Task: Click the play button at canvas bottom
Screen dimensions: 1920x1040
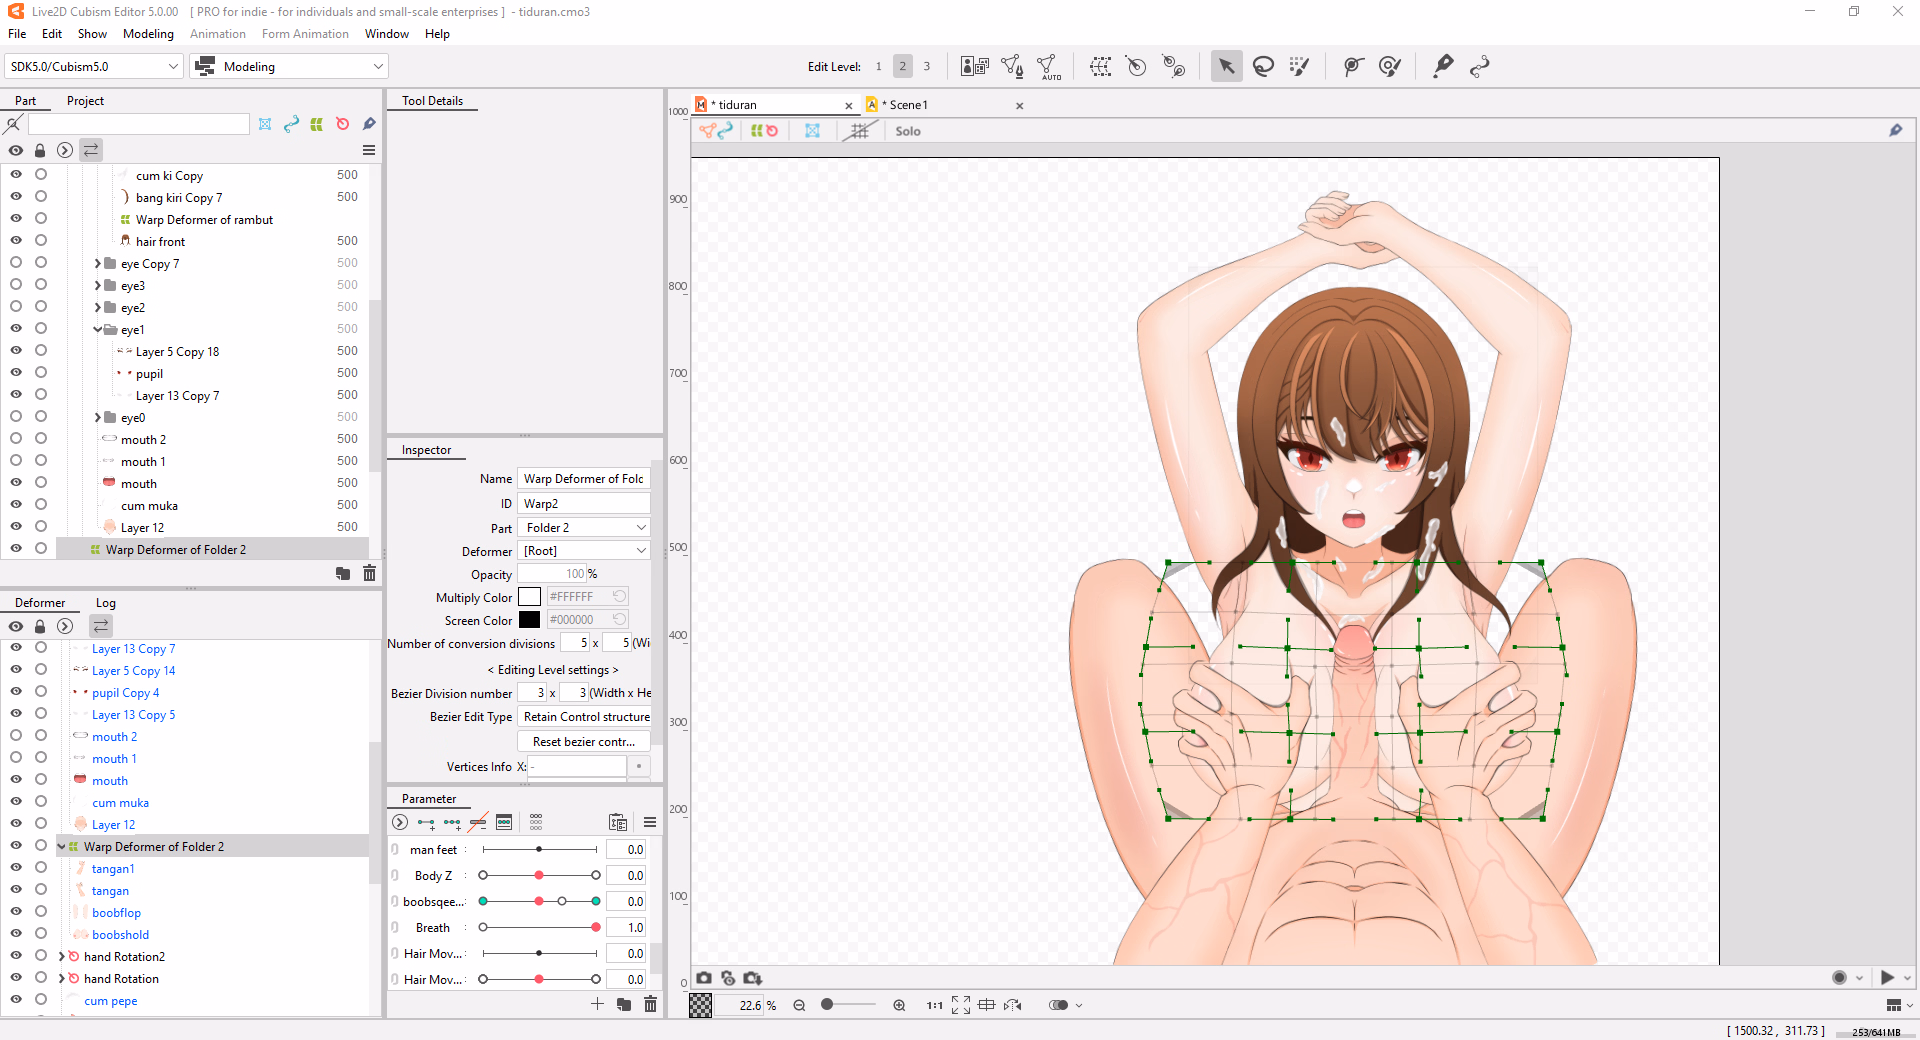Action: coord(1887,978)
